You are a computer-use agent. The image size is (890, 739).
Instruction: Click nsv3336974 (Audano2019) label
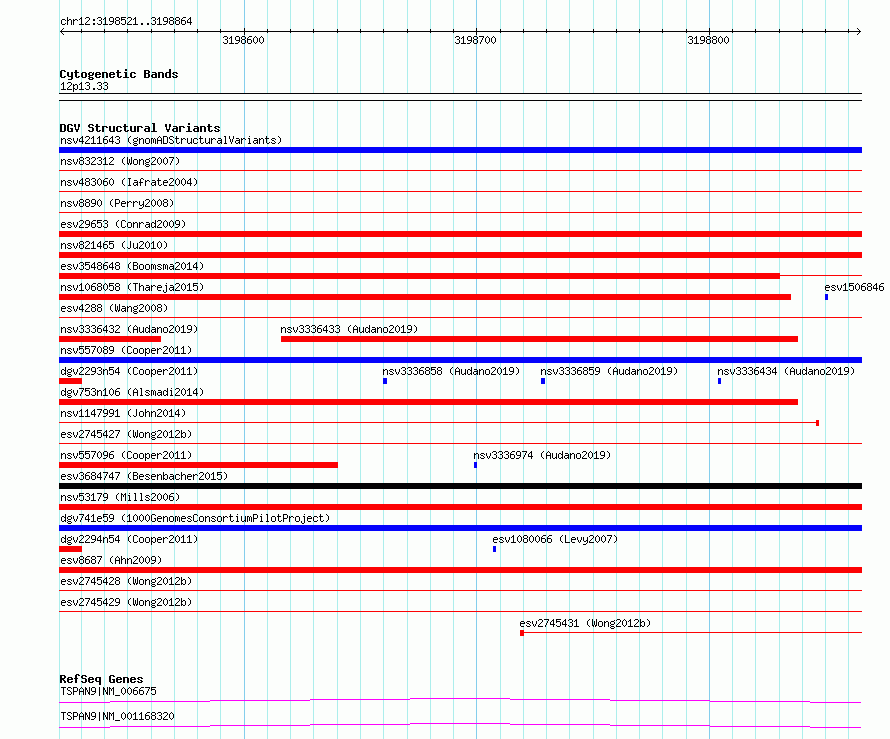click(x=542, y=455)
